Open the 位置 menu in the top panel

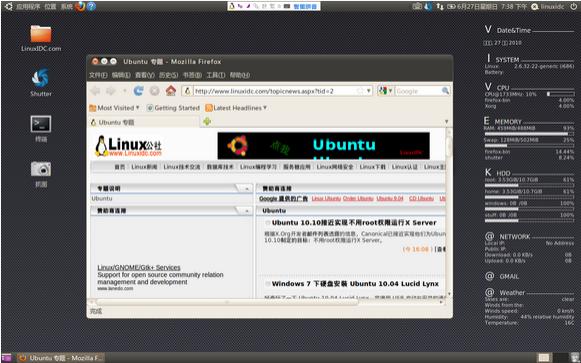(x=50, y=6)
